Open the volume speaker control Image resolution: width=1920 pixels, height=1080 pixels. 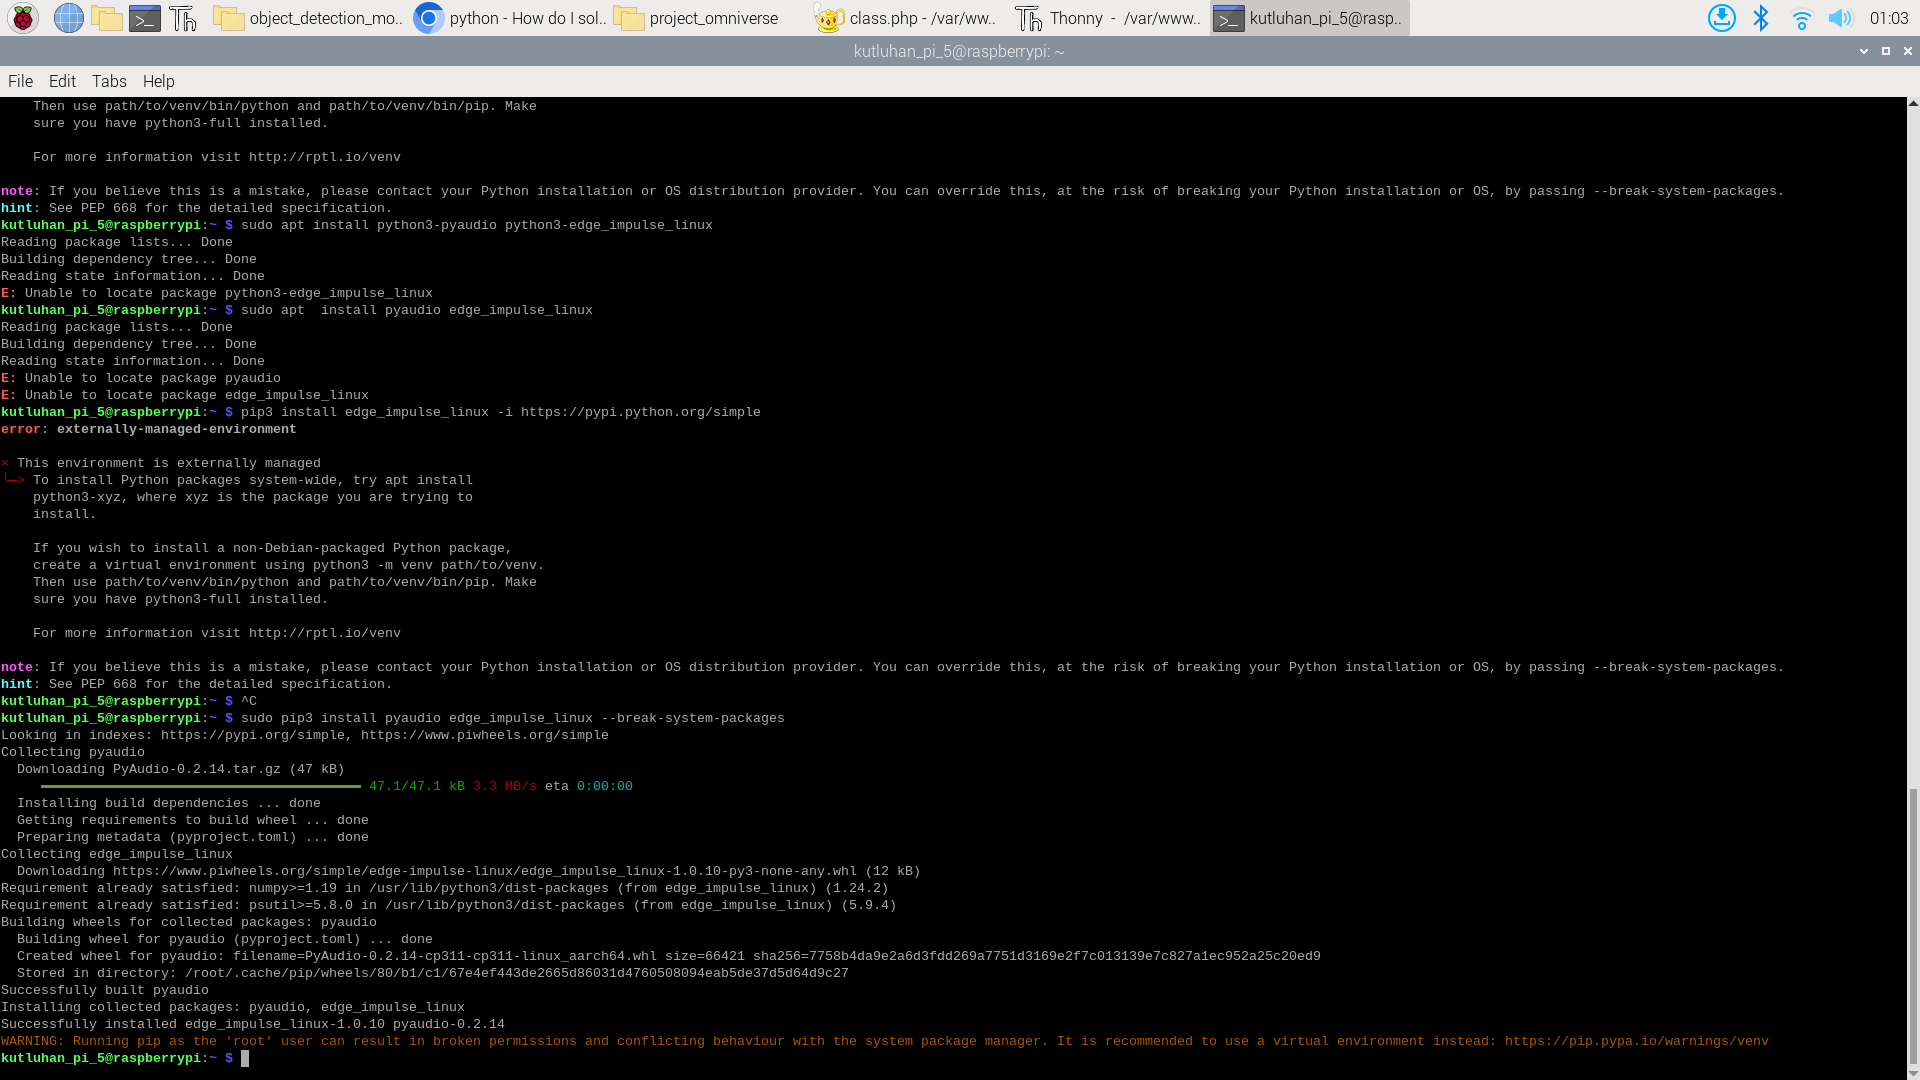[1840, 18]
